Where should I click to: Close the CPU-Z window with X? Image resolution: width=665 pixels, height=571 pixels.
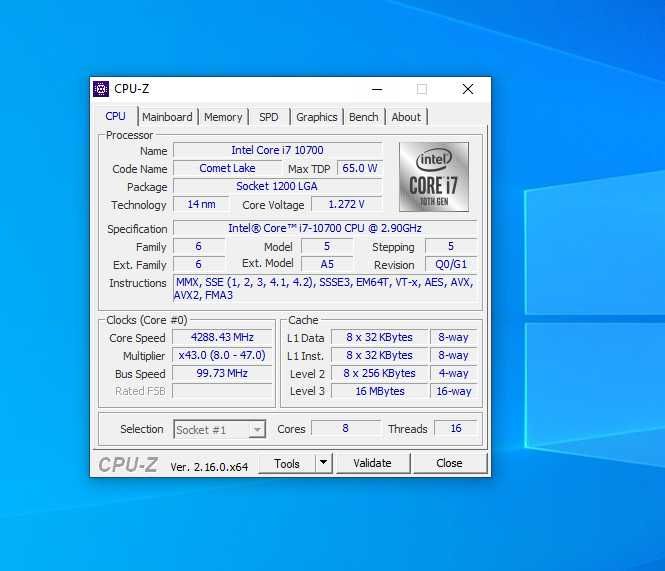tap(468, 89)
